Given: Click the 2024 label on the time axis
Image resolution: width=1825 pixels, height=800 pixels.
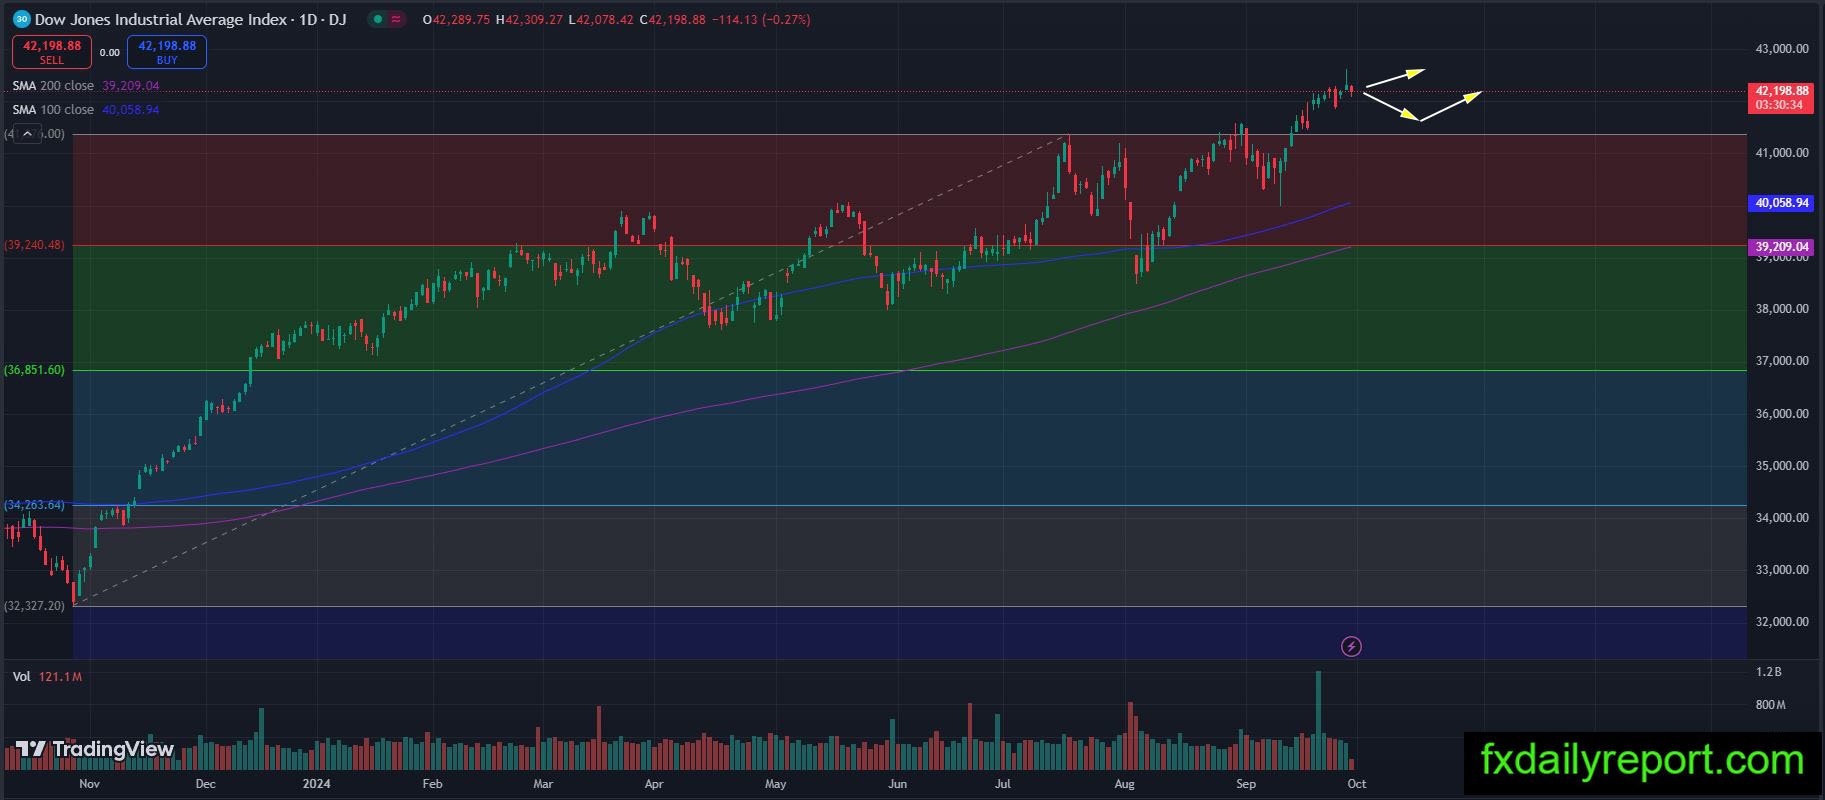Looking at the screenshot, I should (x=318, y=784).
